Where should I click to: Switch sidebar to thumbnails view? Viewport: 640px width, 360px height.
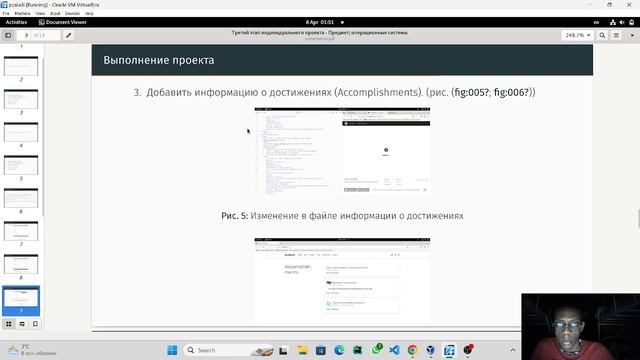(9, 324)
